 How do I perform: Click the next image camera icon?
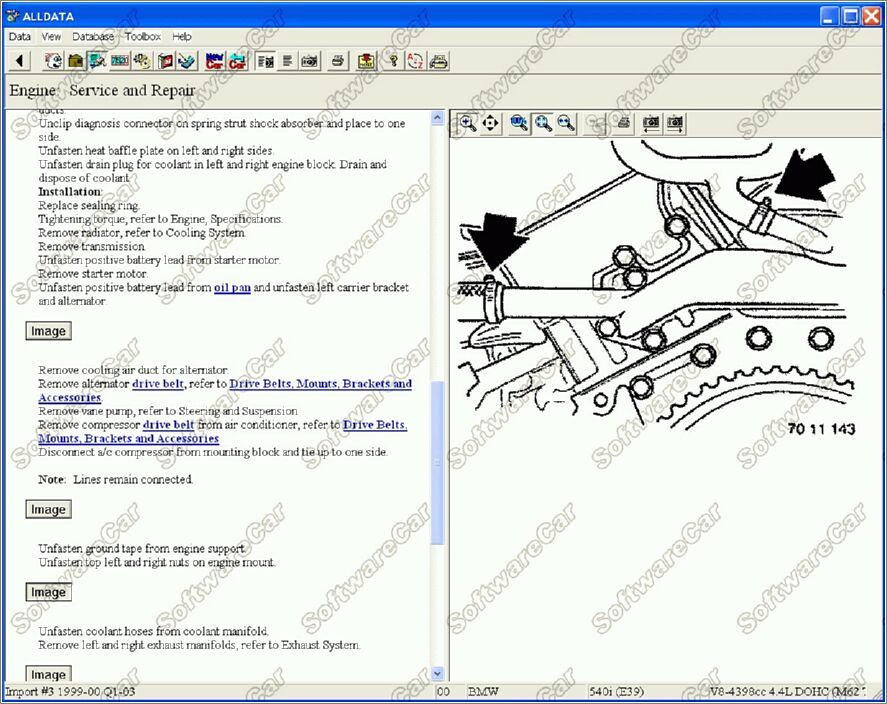(675, 123)
